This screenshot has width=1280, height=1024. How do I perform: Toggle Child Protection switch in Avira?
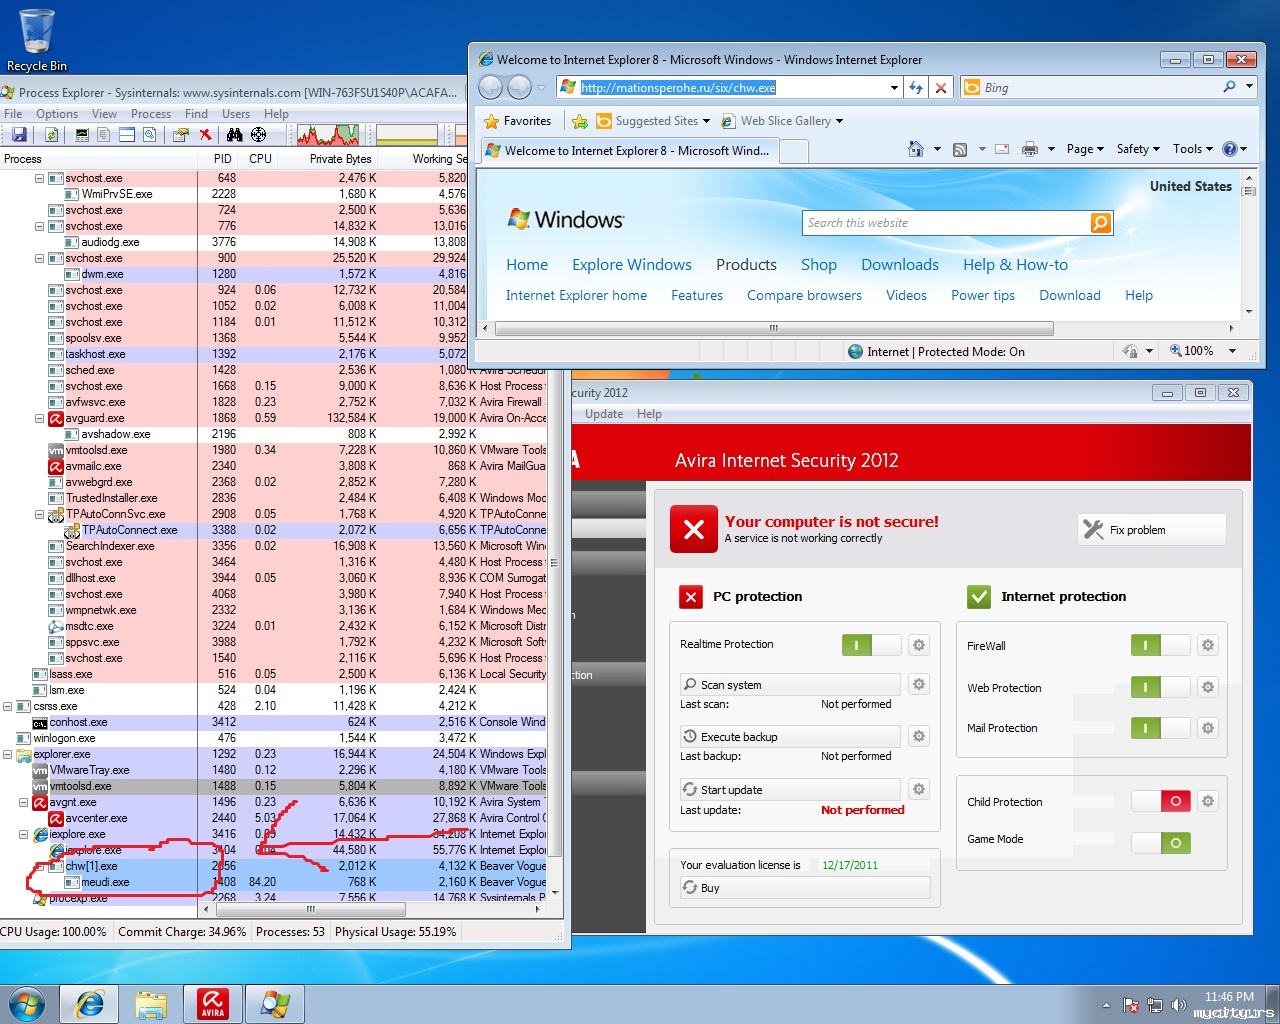click(1161, 801)
